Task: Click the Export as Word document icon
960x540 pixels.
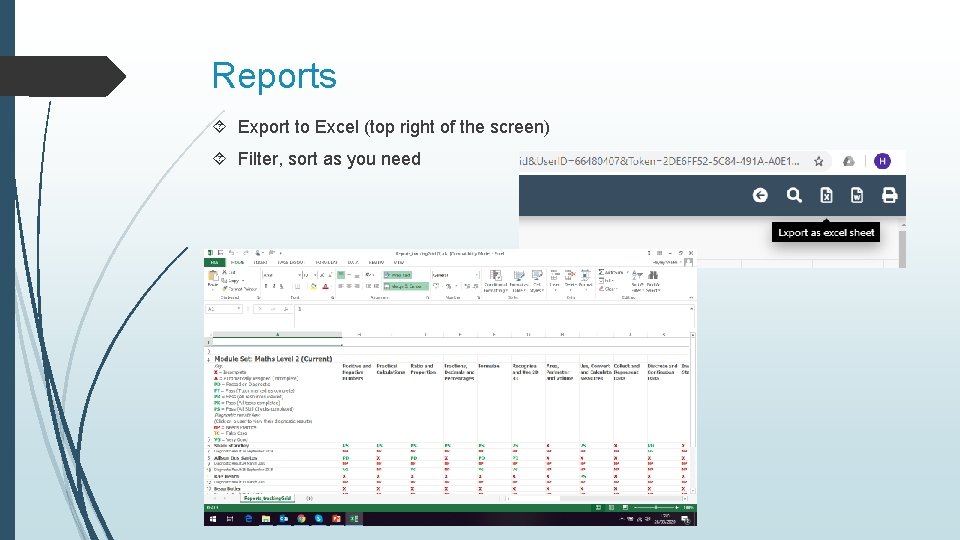Action: (x=857, y=195)
